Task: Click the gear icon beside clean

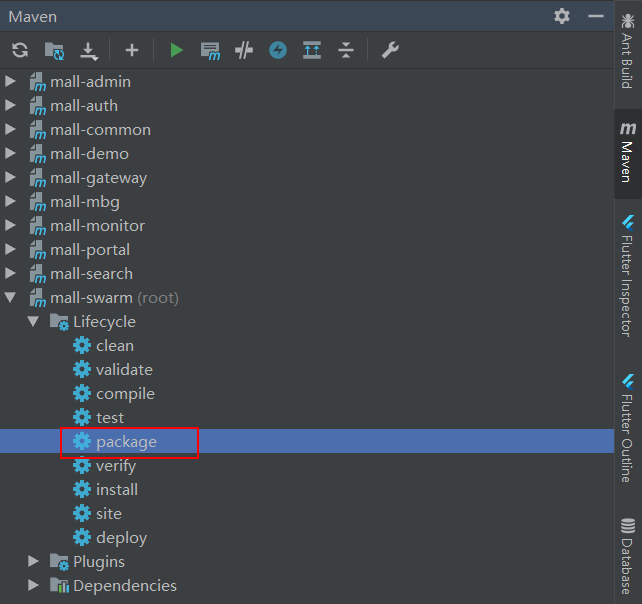Action: point(82,346)
